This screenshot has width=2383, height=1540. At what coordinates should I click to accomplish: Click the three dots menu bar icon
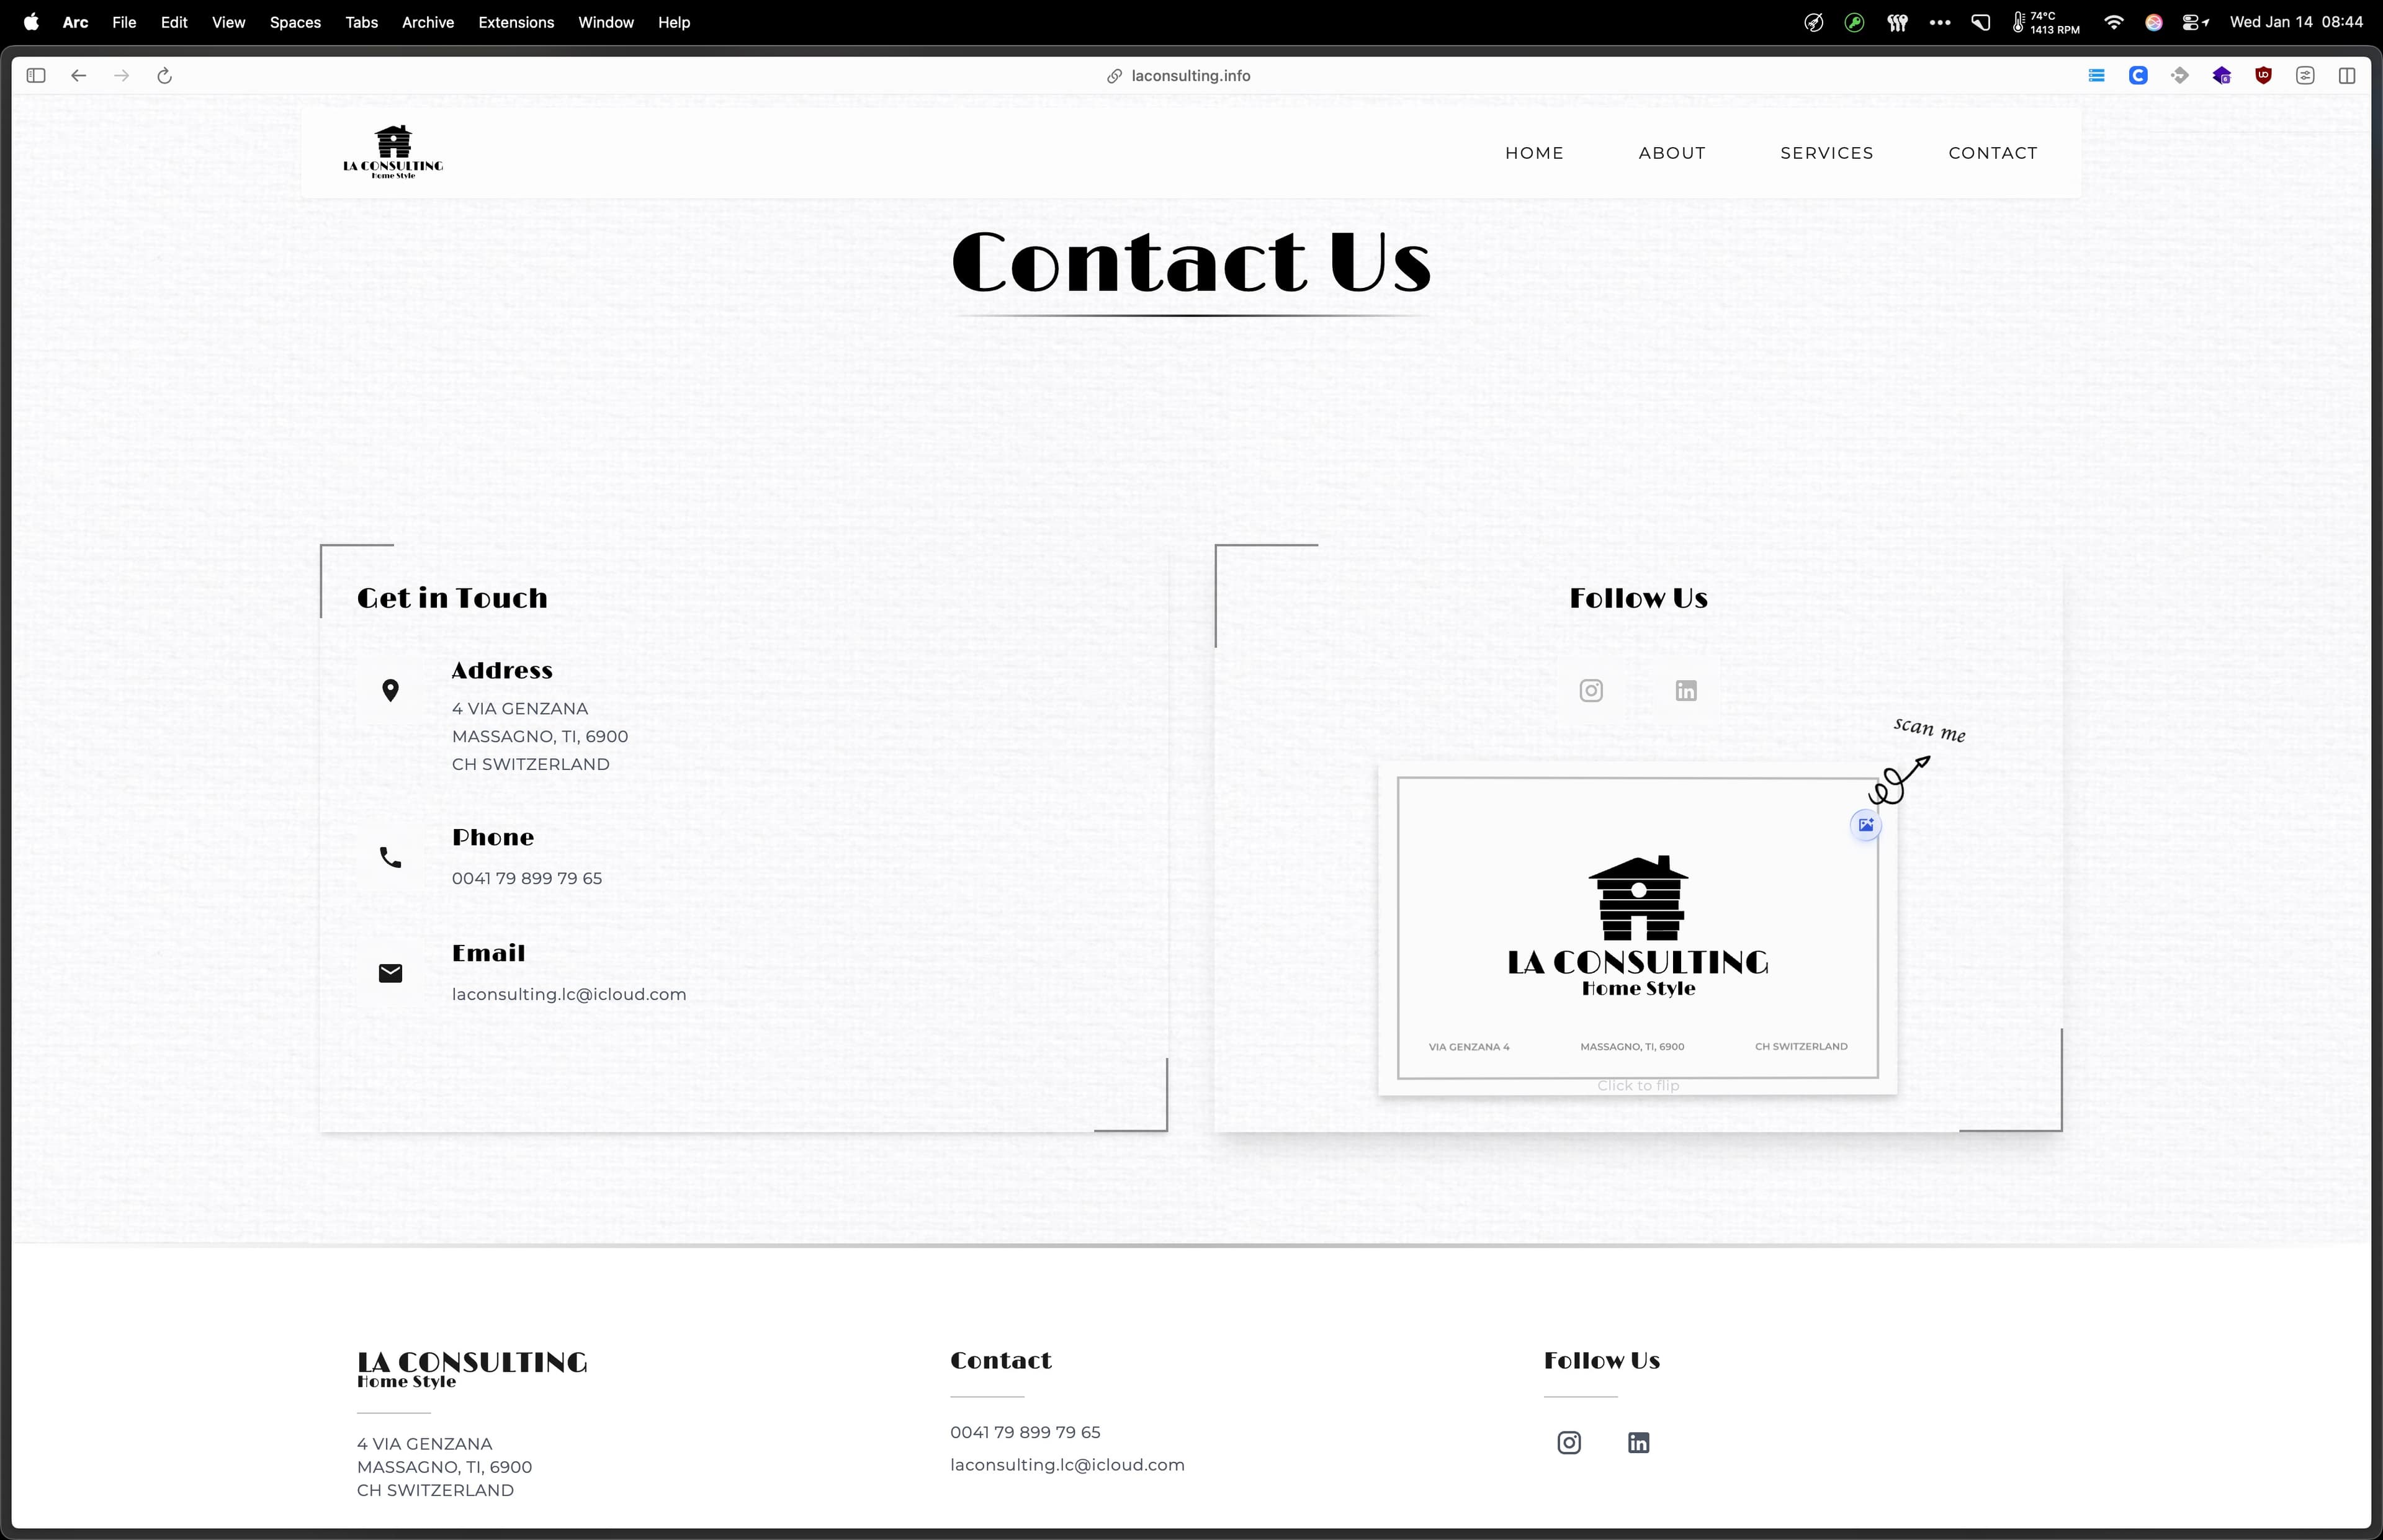[1940, 22]
